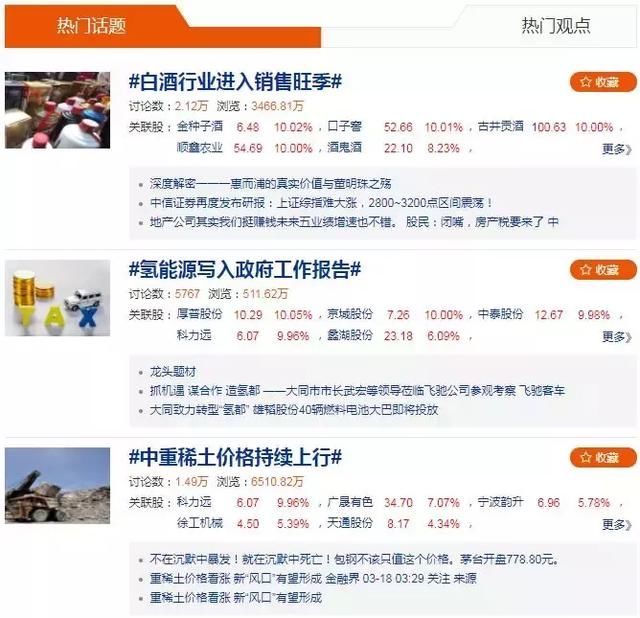Read post 抓机遇 谋合作 造氢都
This screenshot has height=618, width=640.
(357, 391)
